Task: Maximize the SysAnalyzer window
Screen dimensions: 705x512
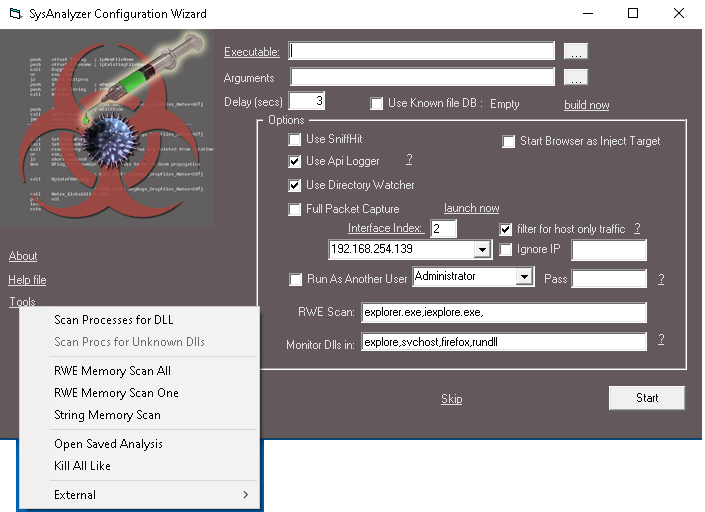Action: (633, 13)
